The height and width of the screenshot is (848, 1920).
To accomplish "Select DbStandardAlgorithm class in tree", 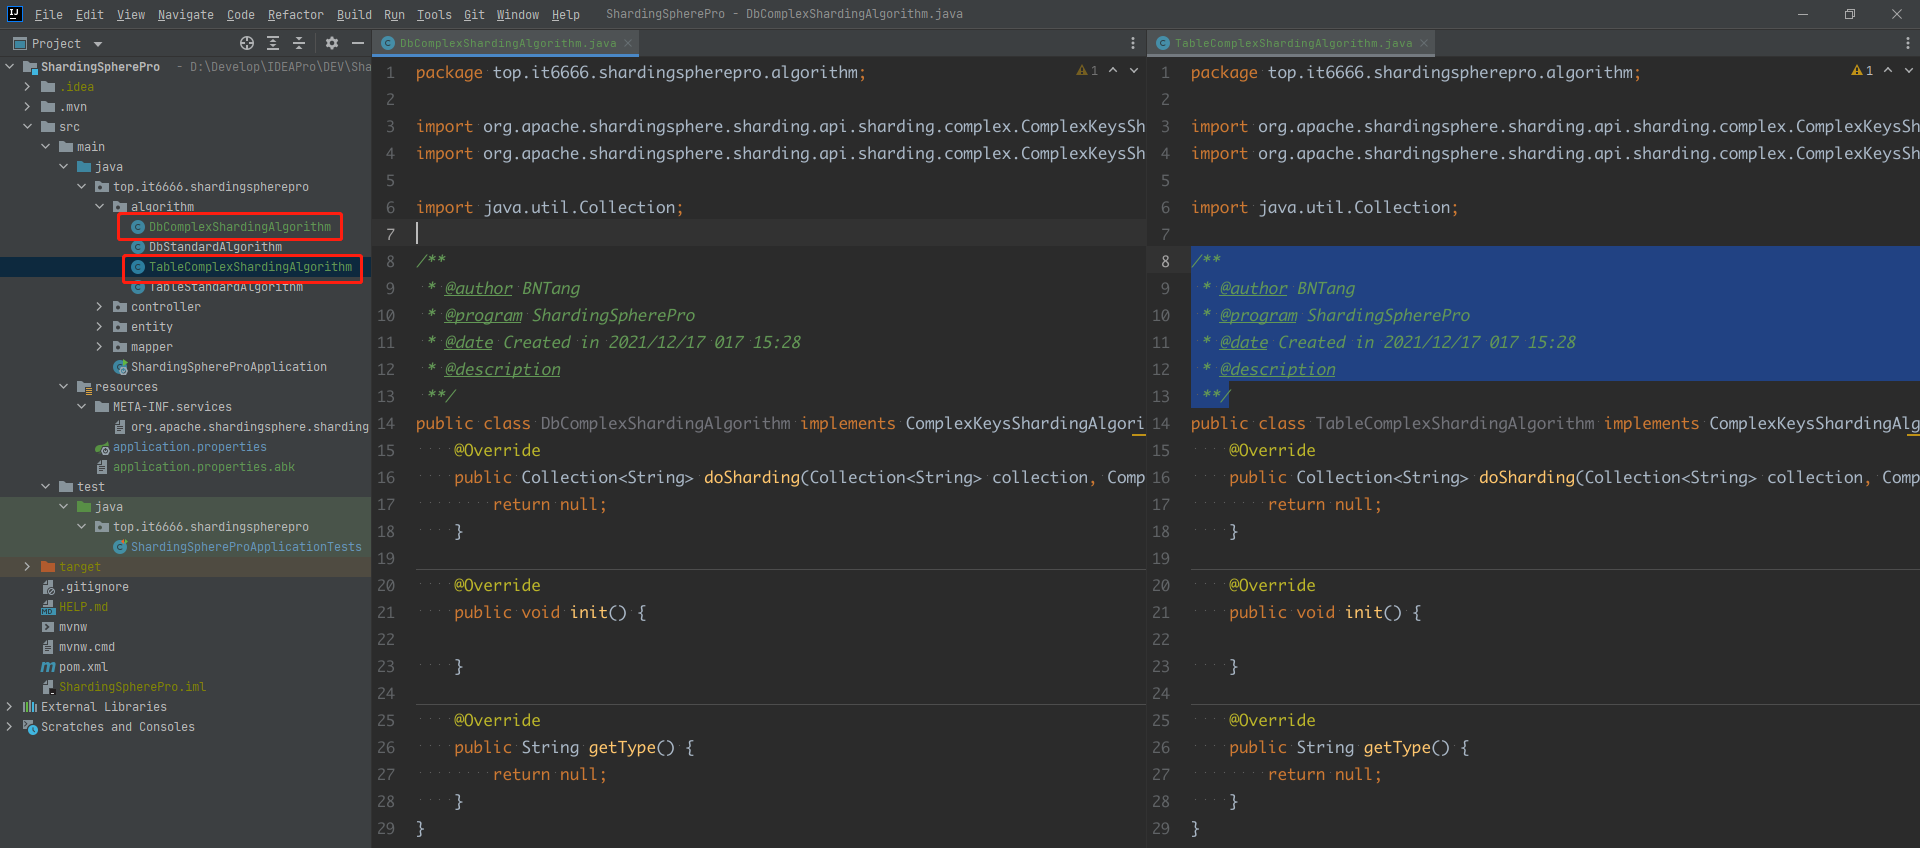I will coord(215,247).
